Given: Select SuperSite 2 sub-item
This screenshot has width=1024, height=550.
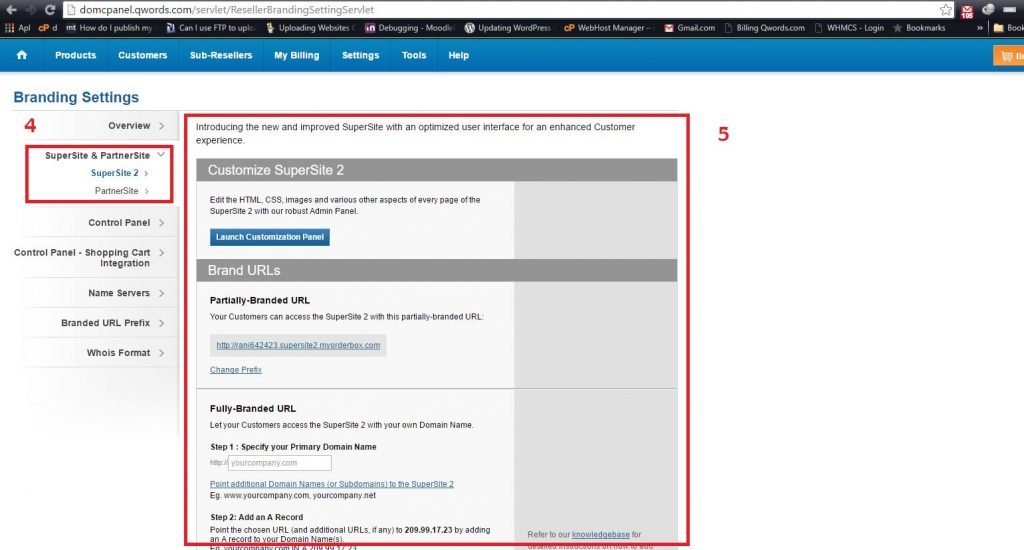Looking at the screenshot, I should coord(120,173).
